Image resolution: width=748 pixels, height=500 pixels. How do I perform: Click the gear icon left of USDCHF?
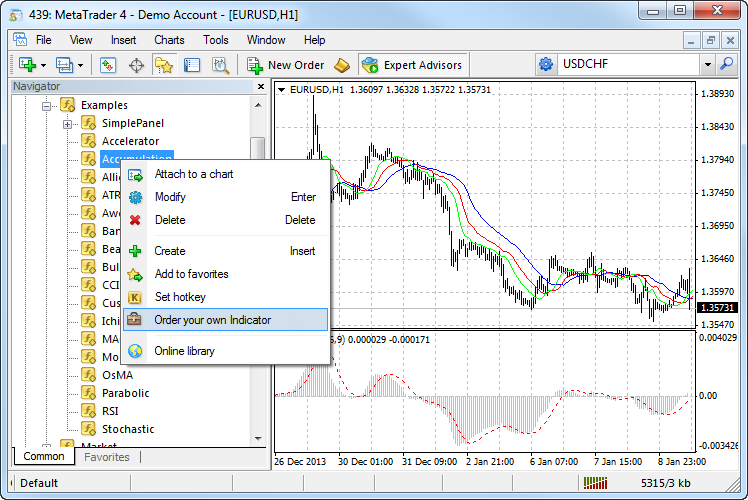546,64
